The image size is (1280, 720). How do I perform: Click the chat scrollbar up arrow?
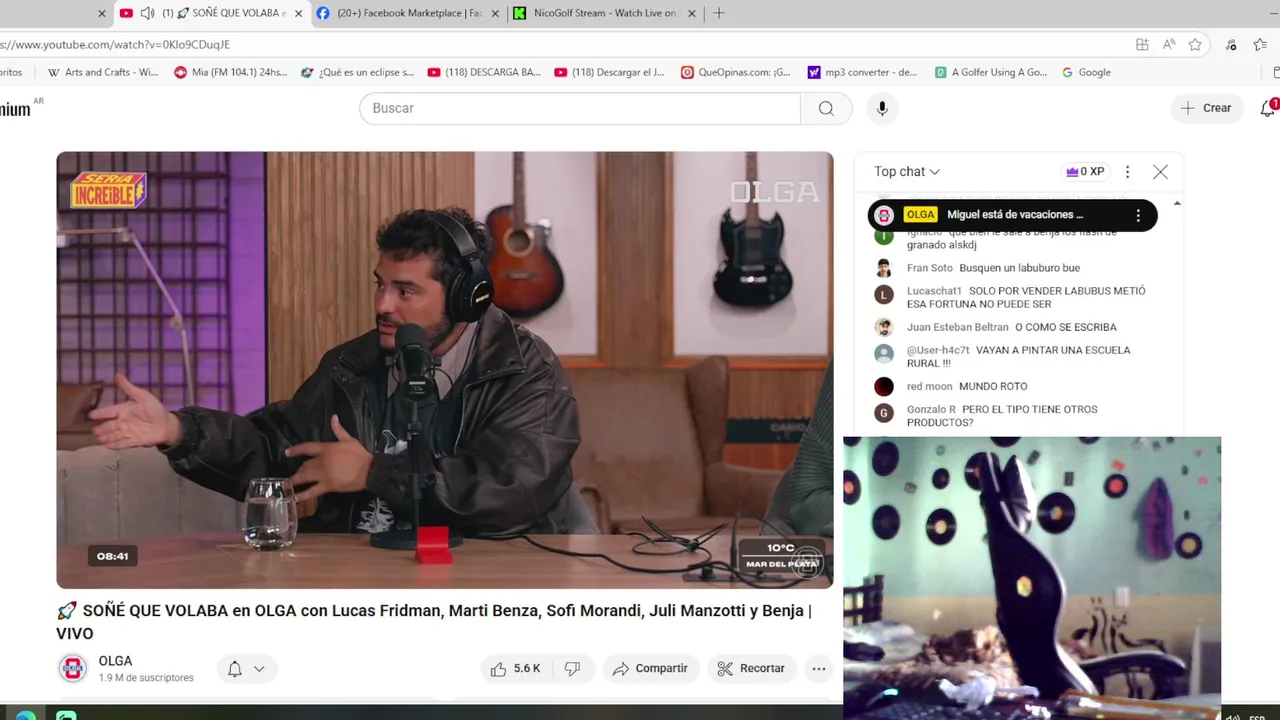[x=1177, y=203]
